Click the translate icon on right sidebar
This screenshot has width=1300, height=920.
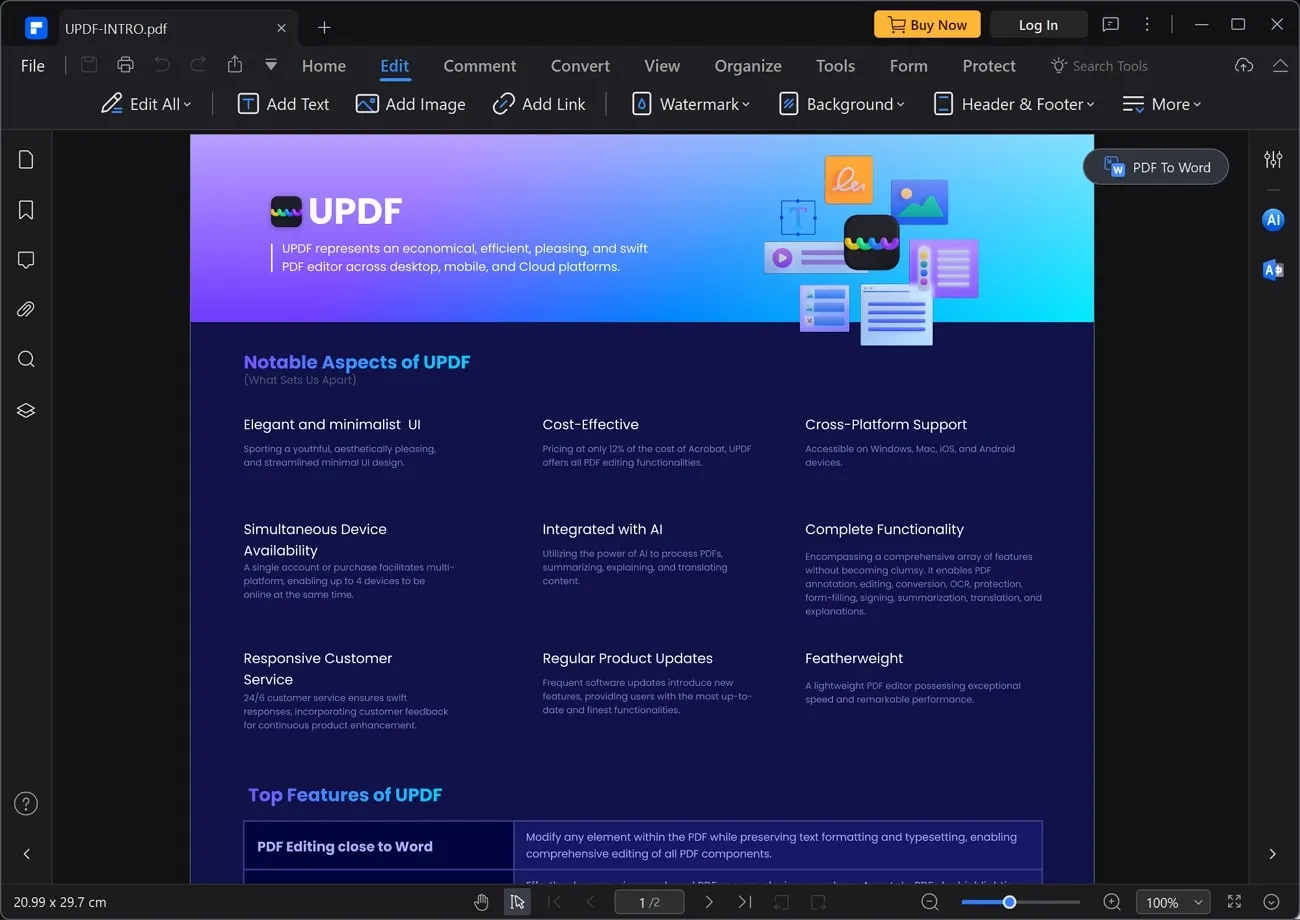click(1273, 269)
